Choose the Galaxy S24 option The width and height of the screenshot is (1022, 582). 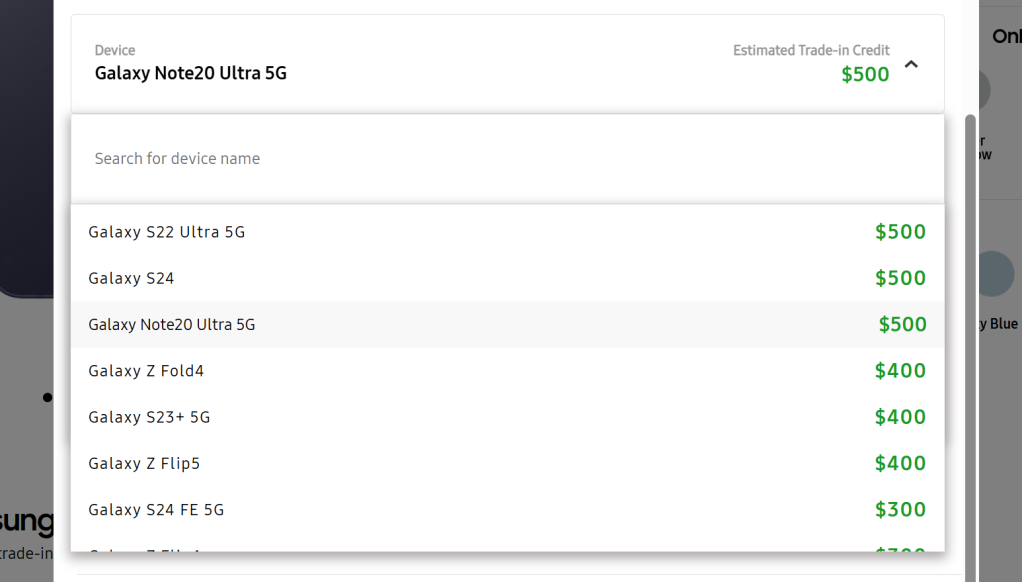pyautogui.click(x=131, y=278)
